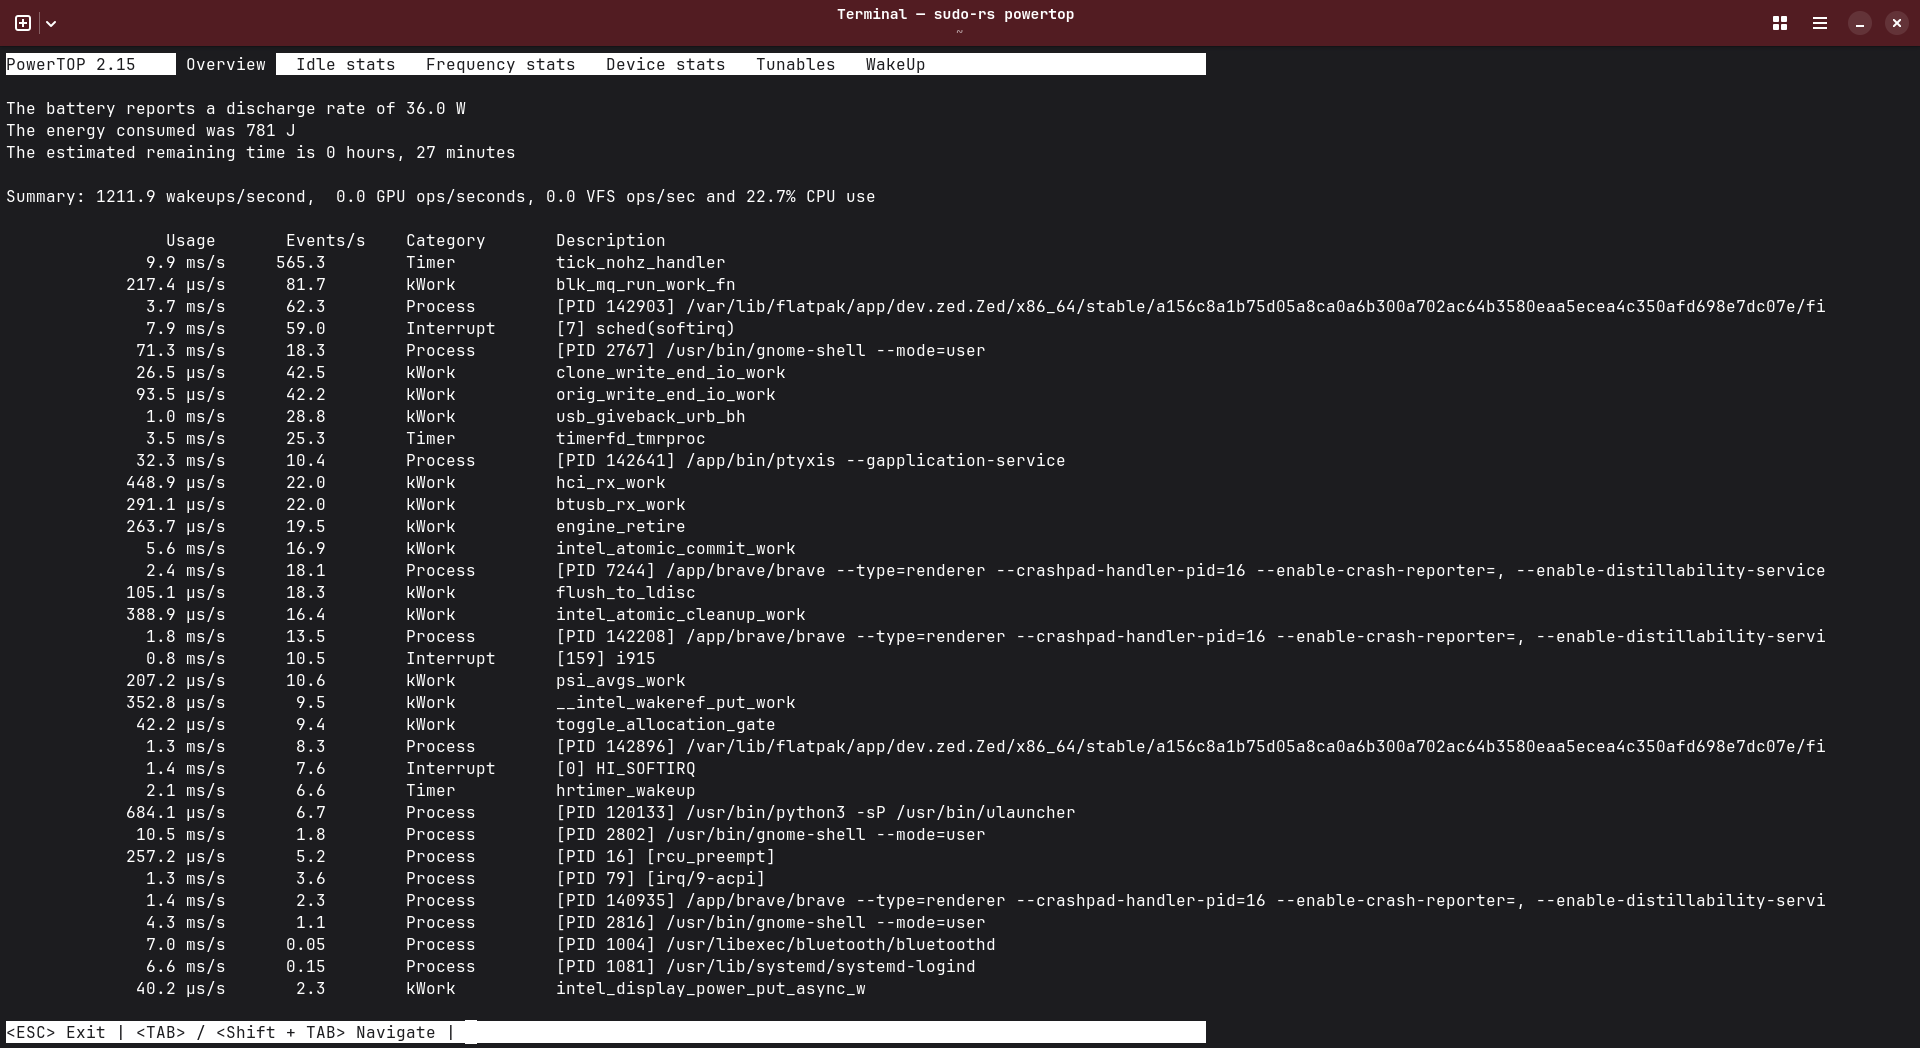Click the Usage column header
The width and height of the screenshot is (1920, 1048).
tap(191, 240)
